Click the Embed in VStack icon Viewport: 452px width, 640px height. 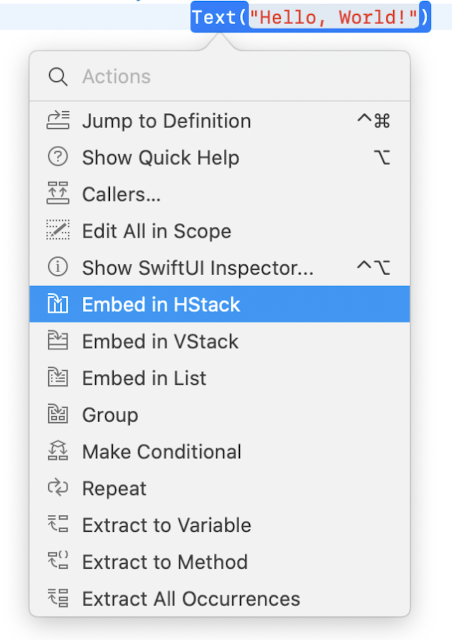tap(58, 341)
